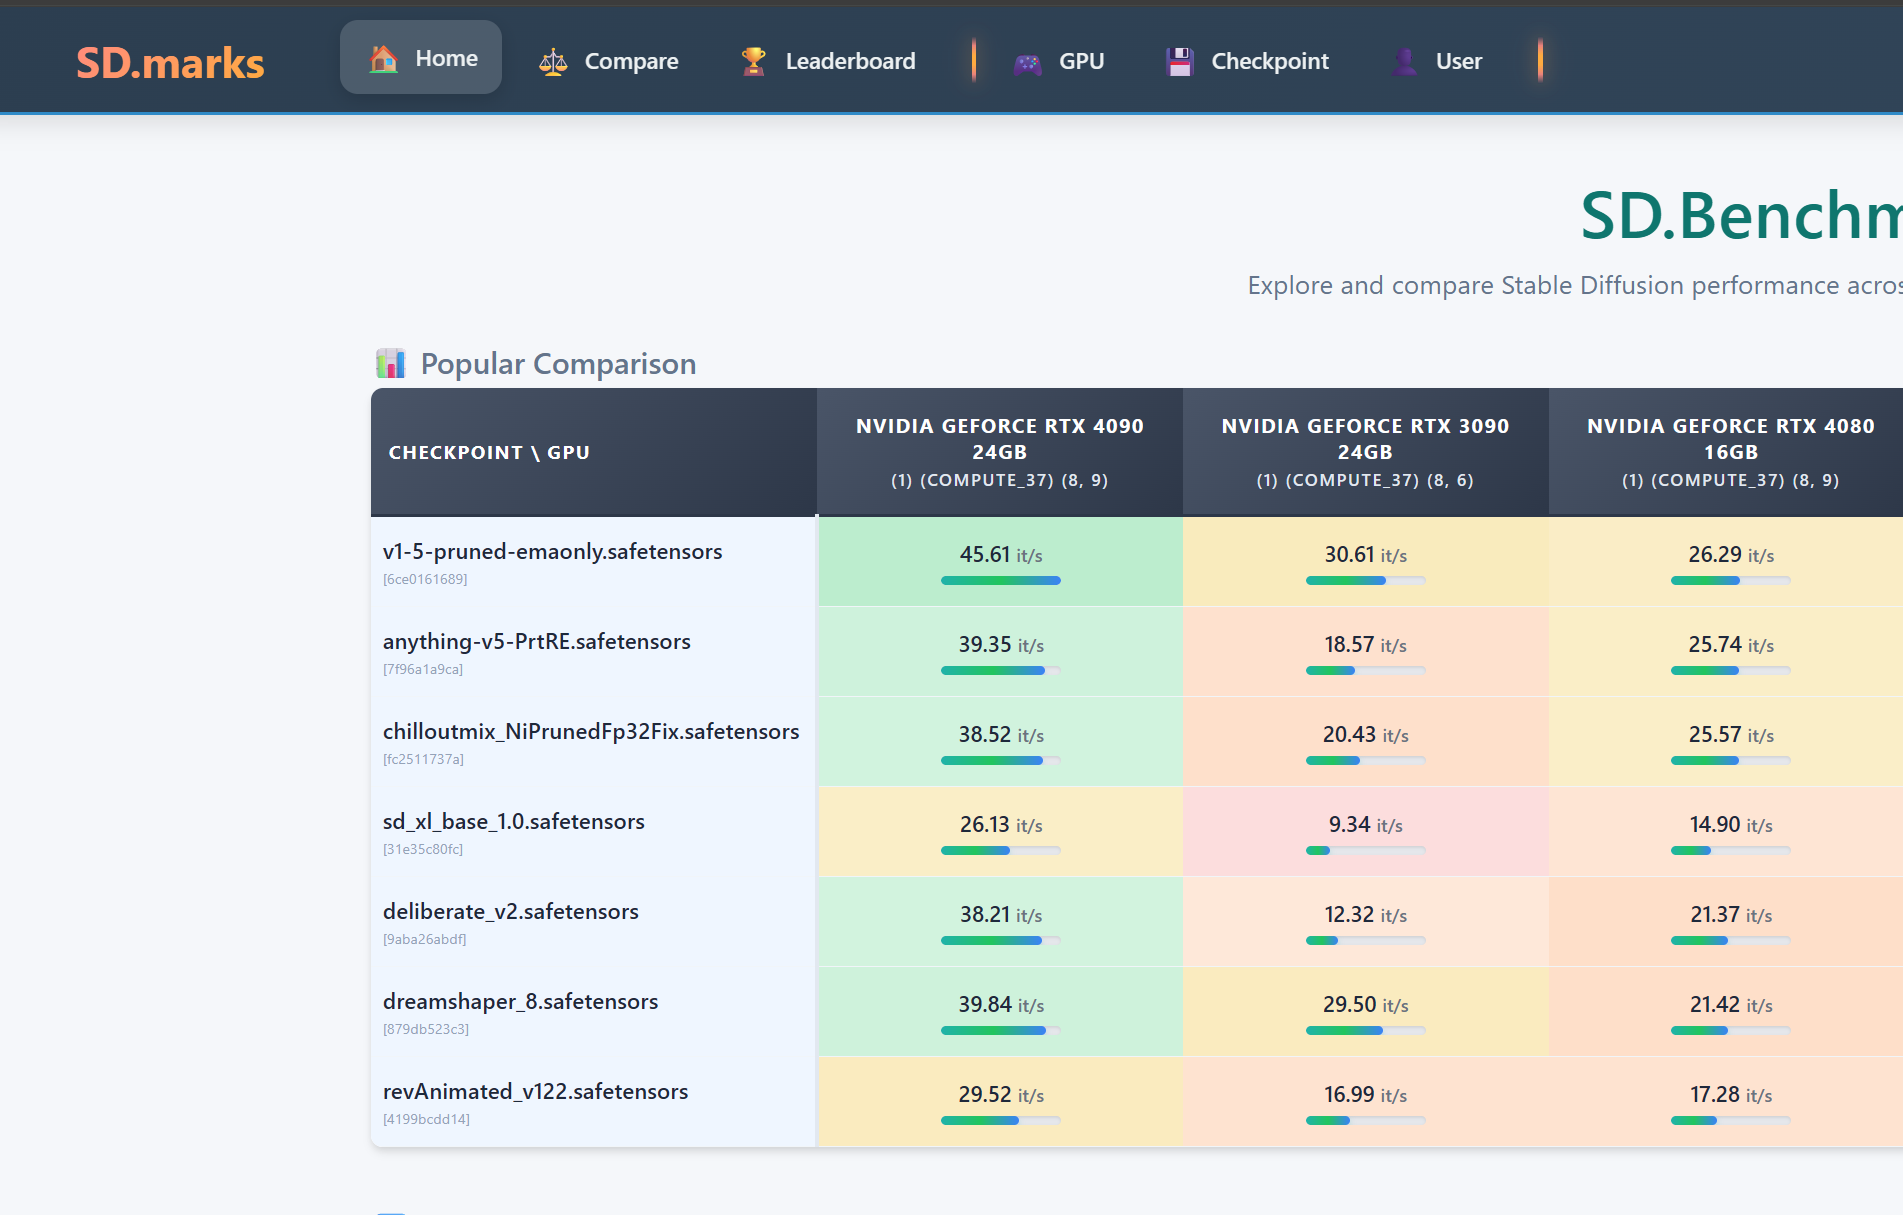
Task: Open sd_xl_base_1.0.safetensors checkpoint
Action: [x=514, y=822]
